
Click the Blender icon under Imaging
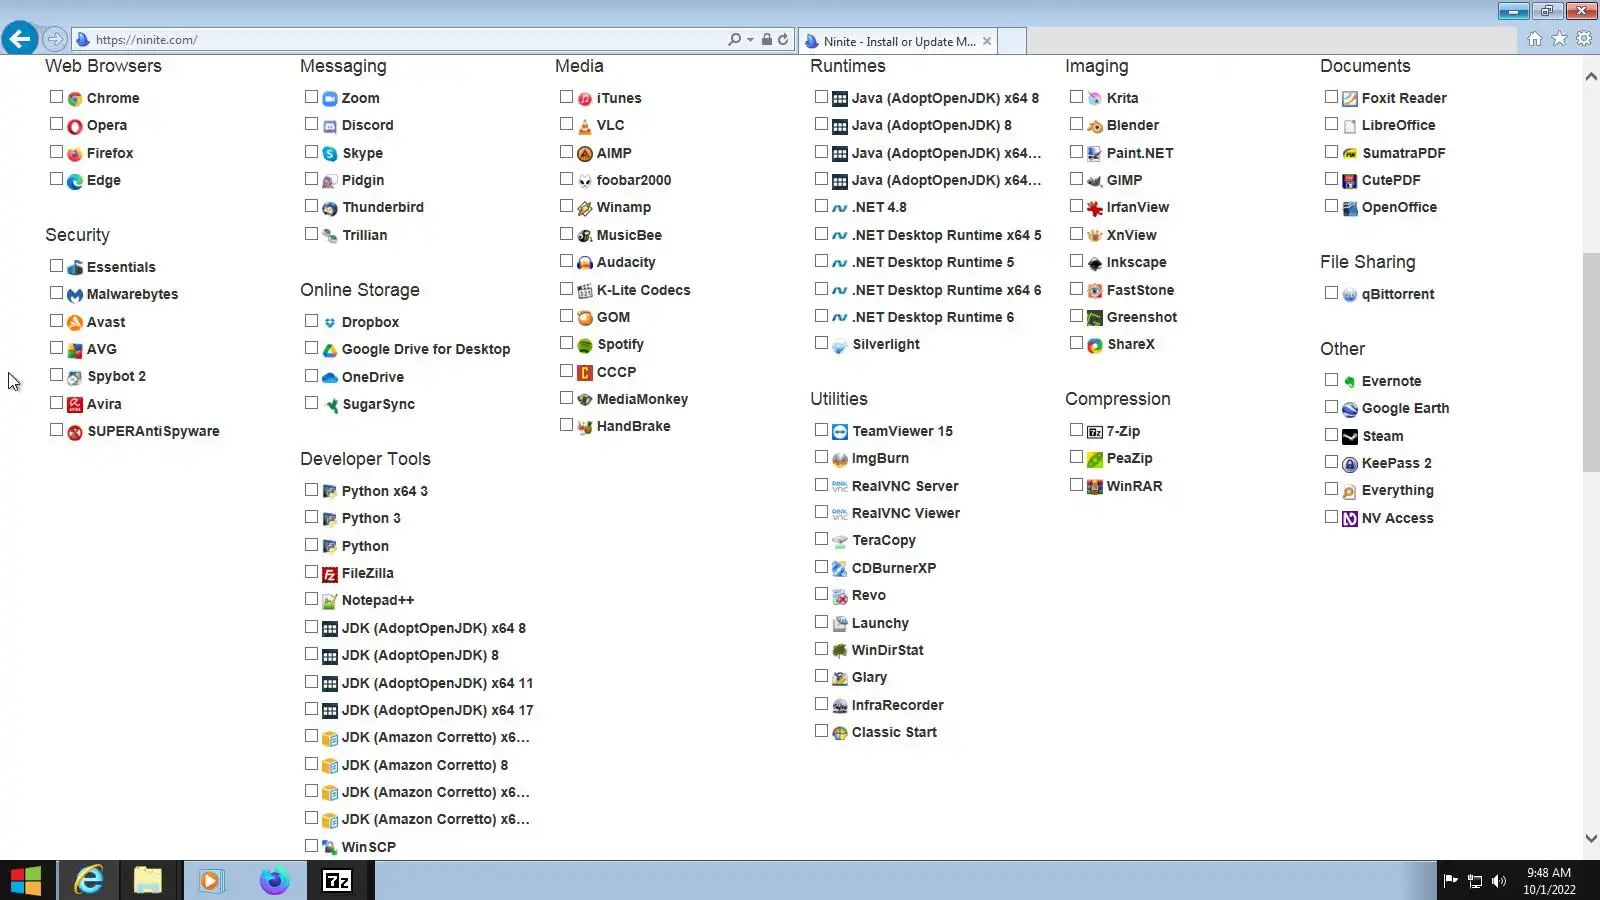point(1095,126)
